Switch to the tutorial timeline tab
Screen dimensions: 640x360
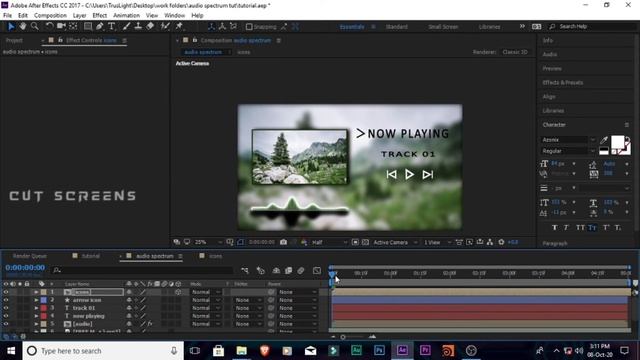(91, 256)
